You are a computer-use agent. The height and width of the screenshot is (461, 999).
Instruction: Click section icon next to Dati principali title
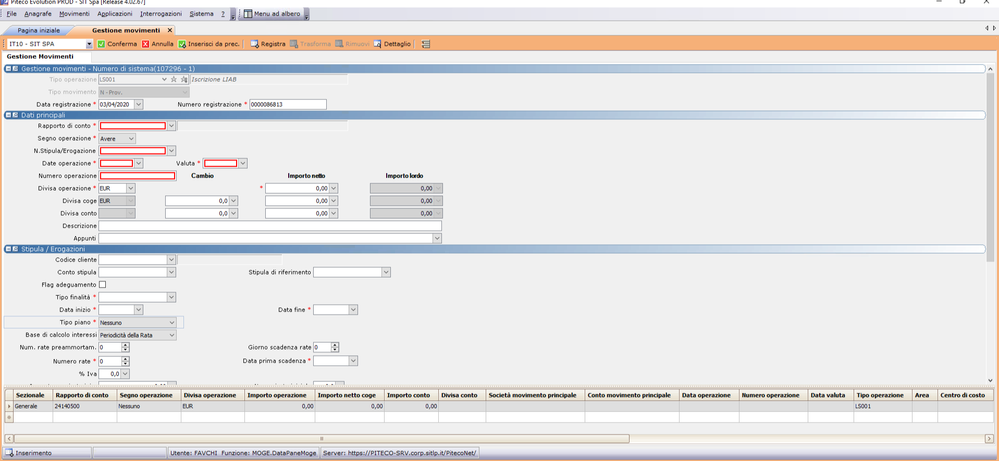coord(15,115)
